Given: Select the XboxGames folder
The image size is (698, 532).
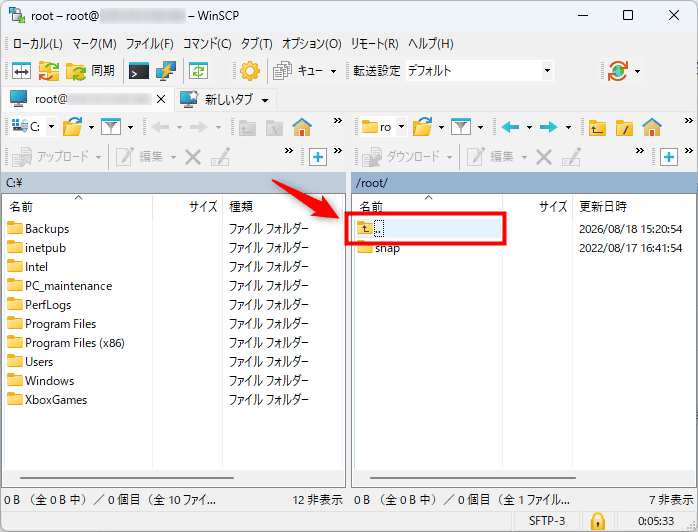Looking at the screenshot, I should [x=48, y=400].
